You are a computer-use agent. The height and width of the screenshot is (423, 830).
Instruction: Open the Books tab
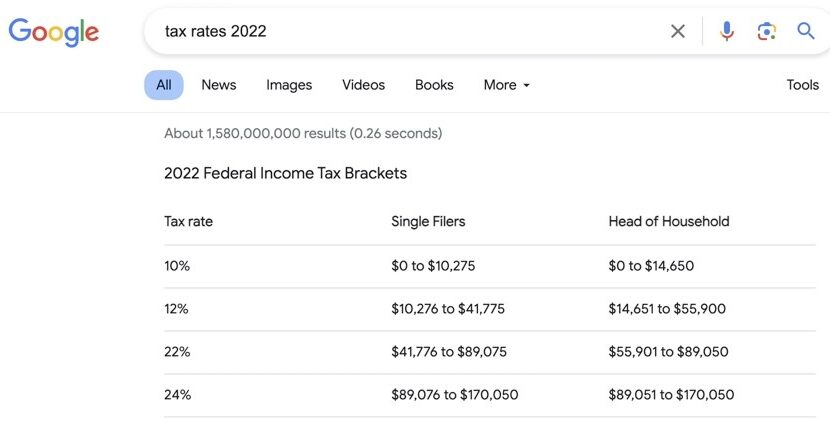point(434,85)
